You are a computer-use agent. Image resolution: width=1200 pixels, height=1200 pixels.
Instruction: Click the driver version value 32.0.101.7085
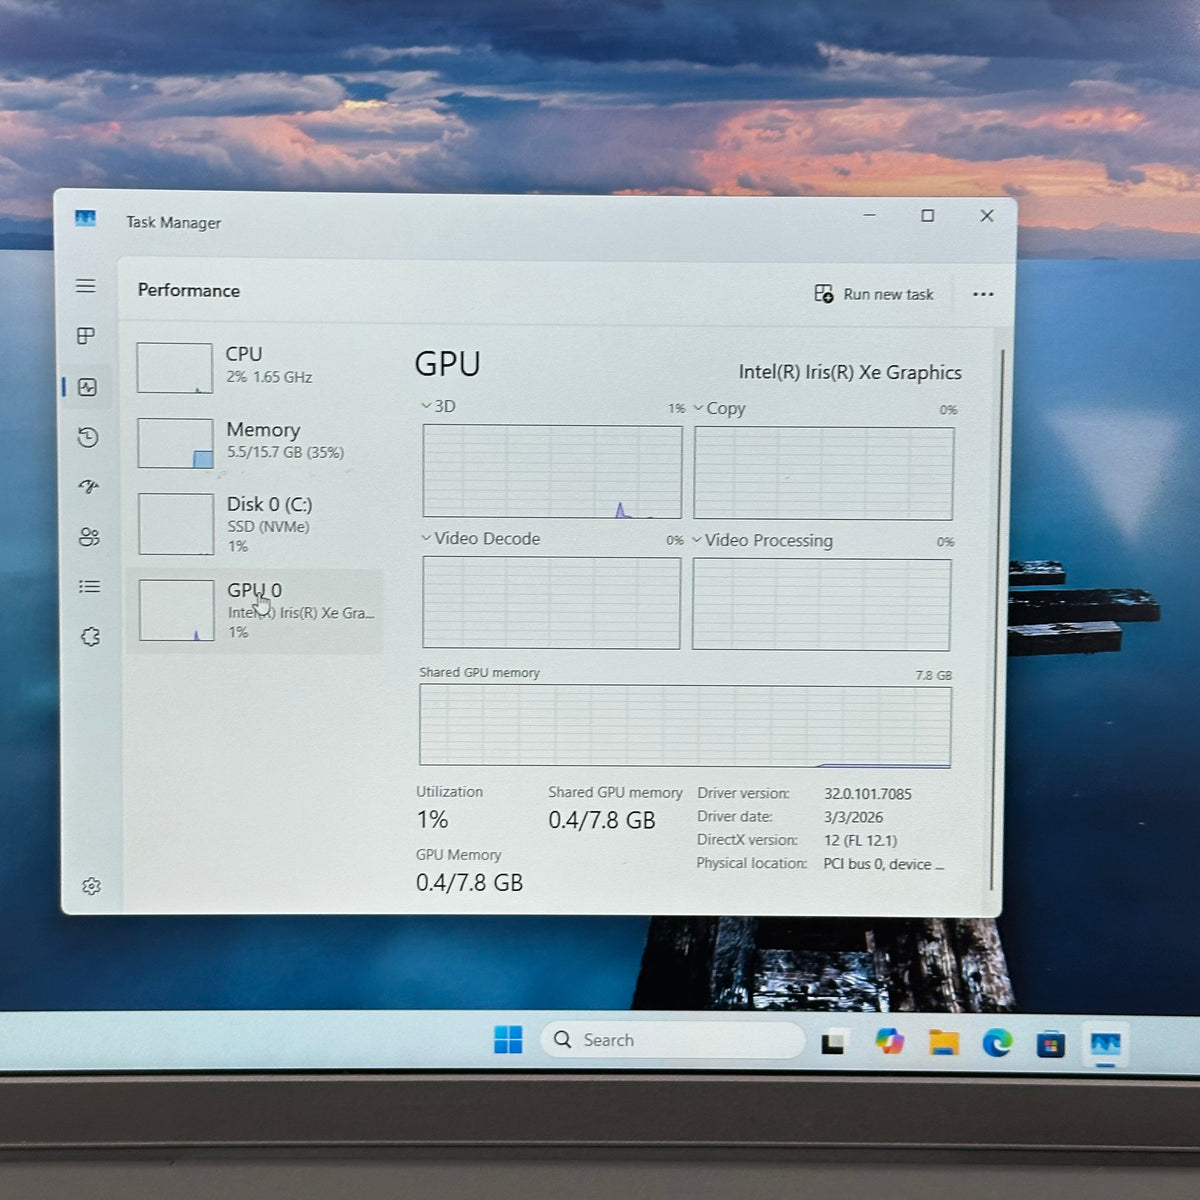pyautogui.click(x=868, y=794)
